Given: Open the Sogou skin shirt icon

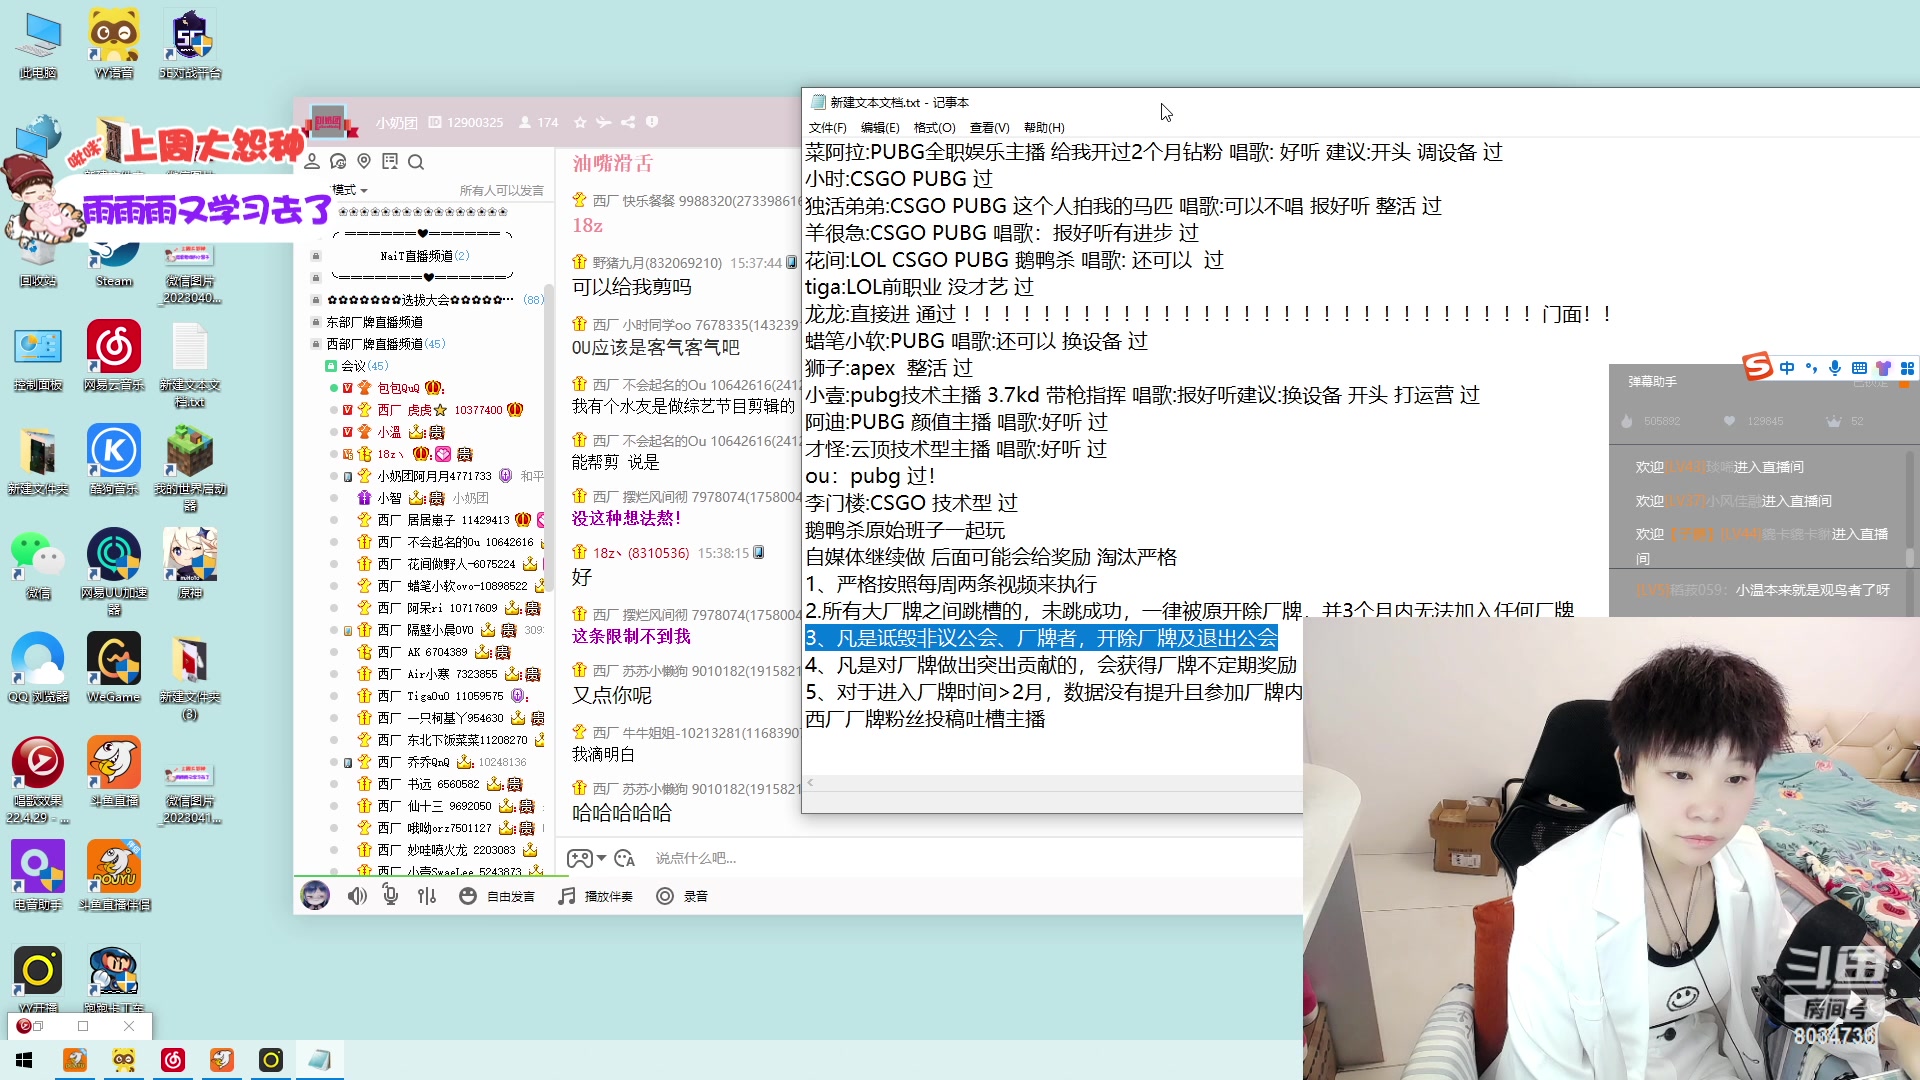Looking at the screenshot, I should [x=1883, y=368].
